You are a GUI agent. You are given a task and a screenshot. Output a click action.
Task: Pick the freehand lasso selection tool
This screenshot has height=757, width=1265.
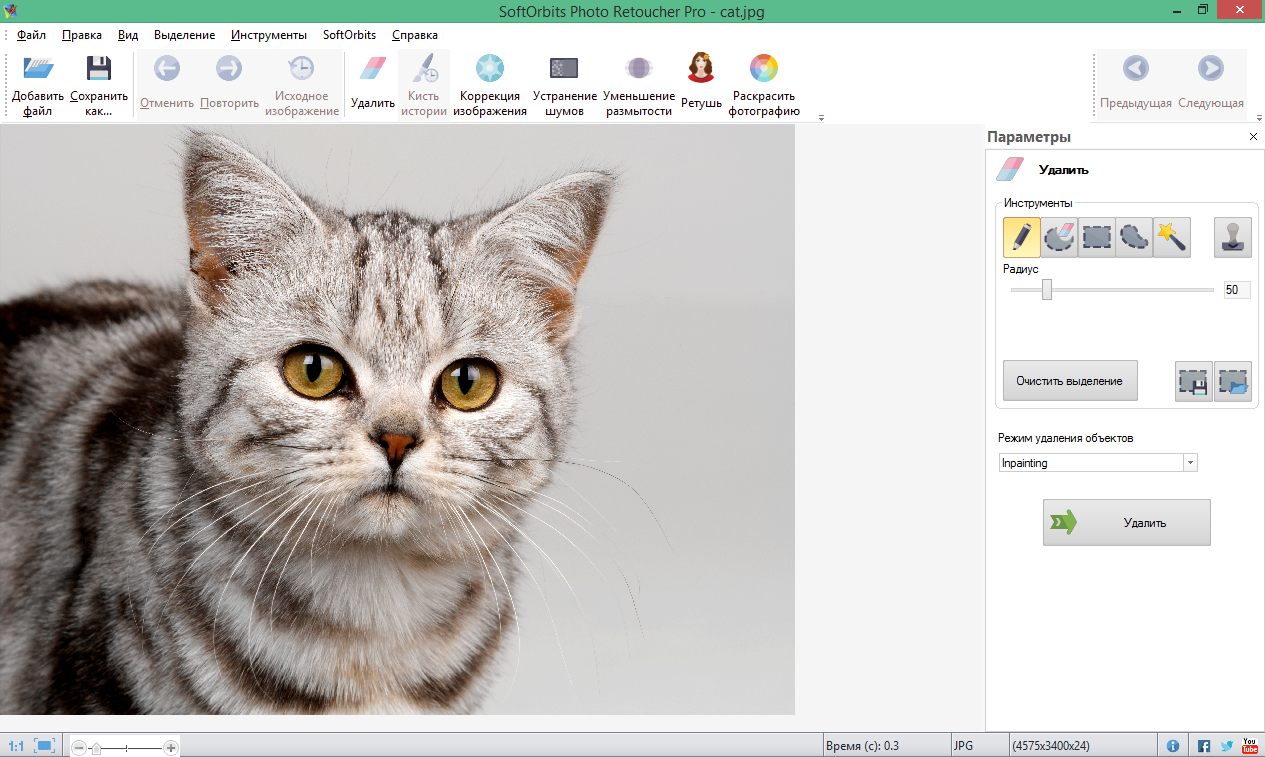tap(1133, 237)
